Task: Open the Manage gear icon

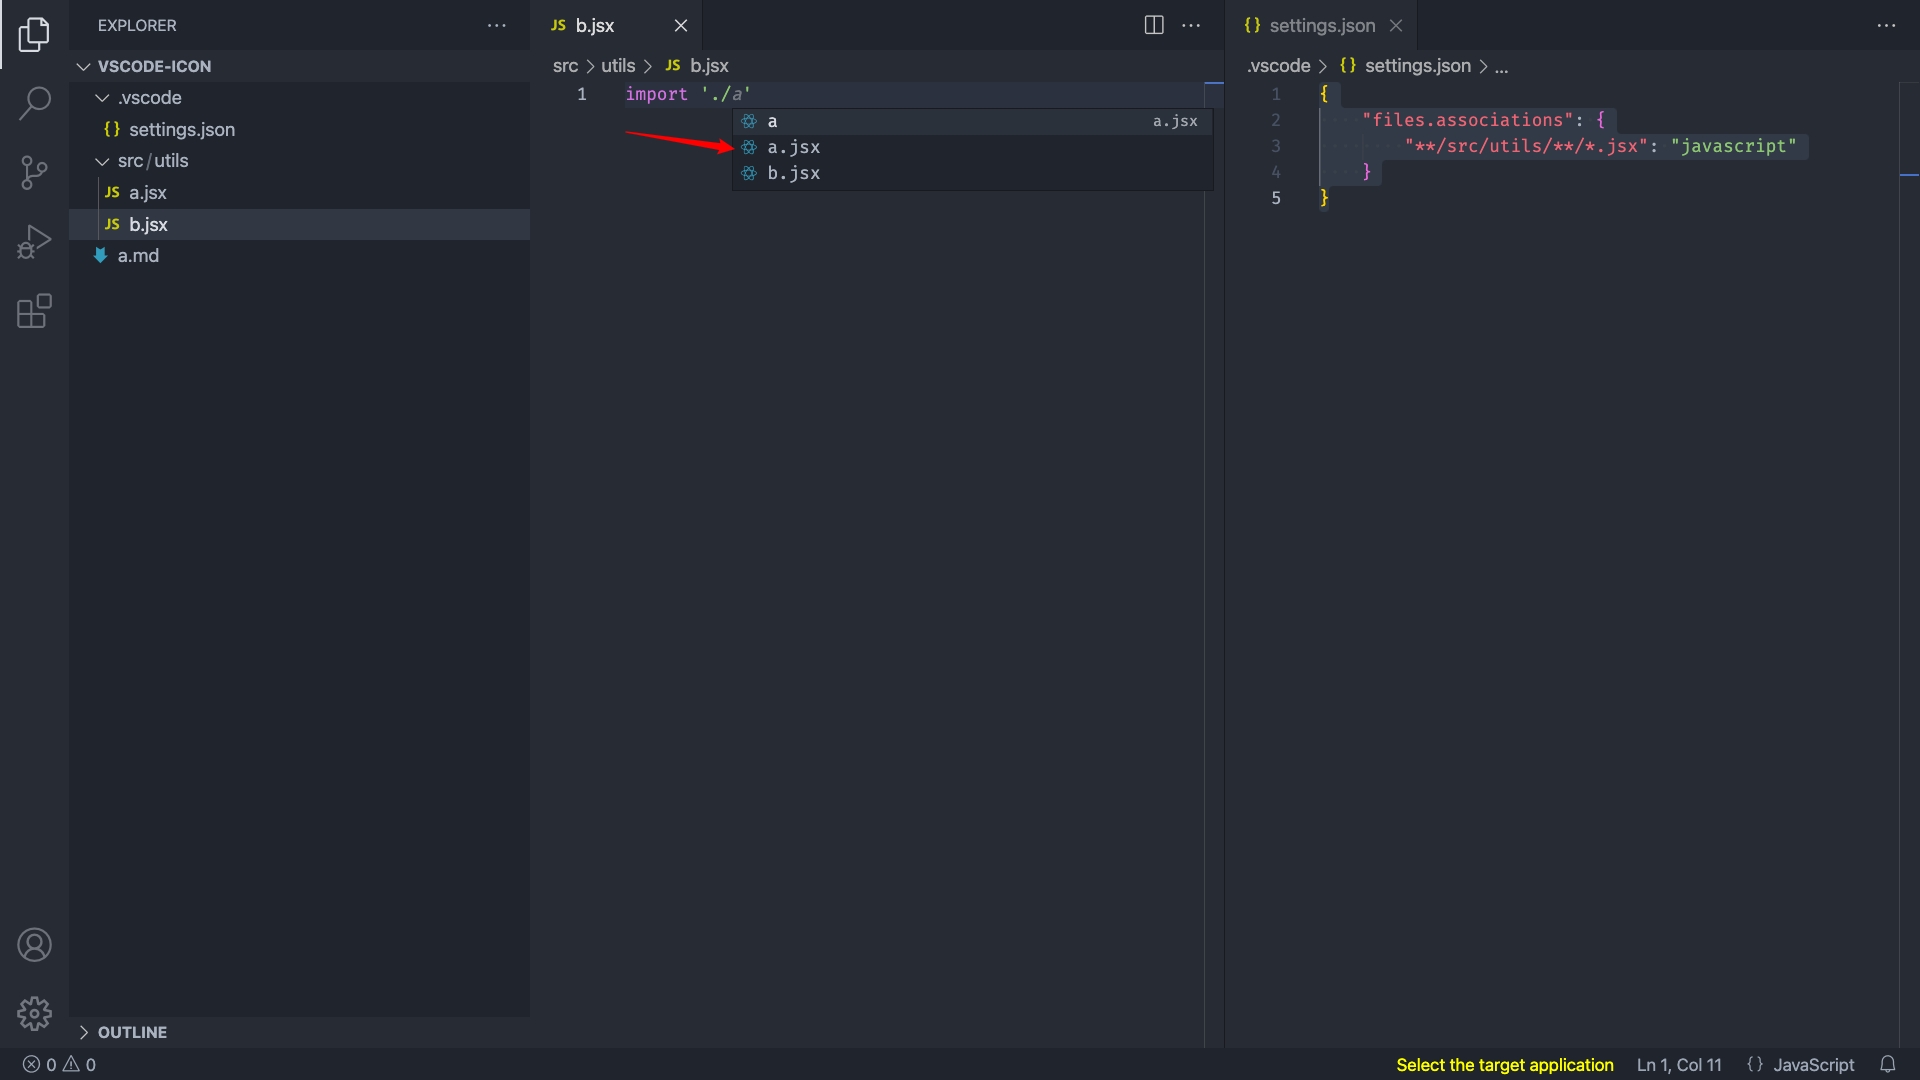Action: tap(34, 1013)
